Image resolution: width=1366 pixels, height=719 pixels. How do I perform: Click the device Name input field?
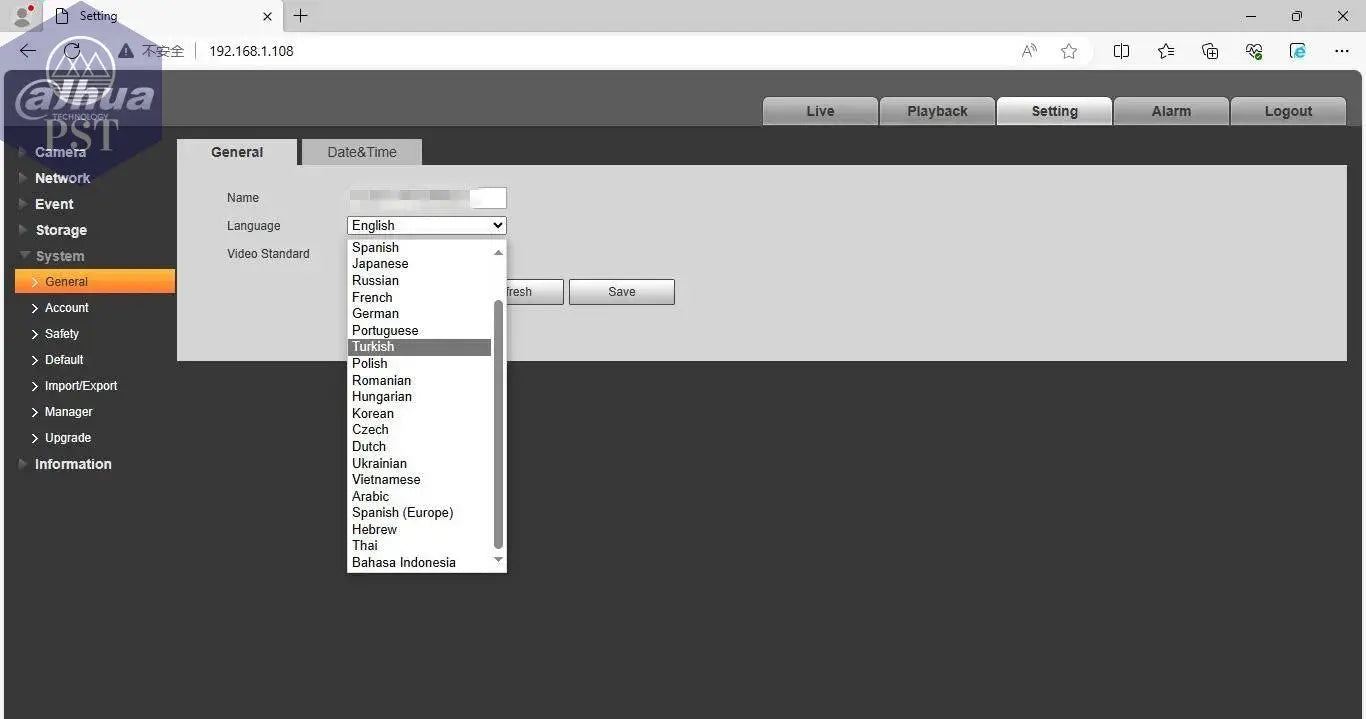[x=426, y=198]
